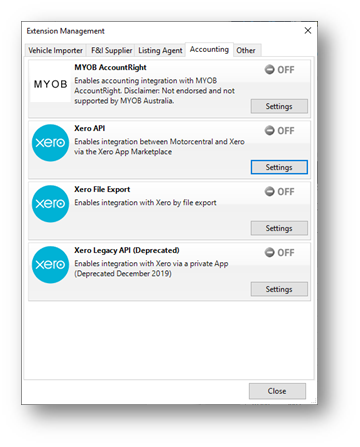The image size is (360, 447).
Task: Switch to the F&I Supplier tab
Action: [x=111, y=50]
